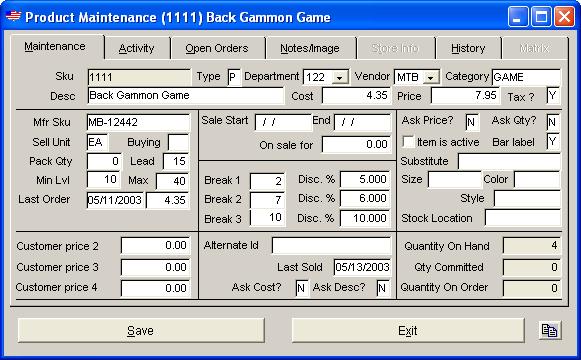
Task: Click the Substitute field
Action: [x=509, y=162]
